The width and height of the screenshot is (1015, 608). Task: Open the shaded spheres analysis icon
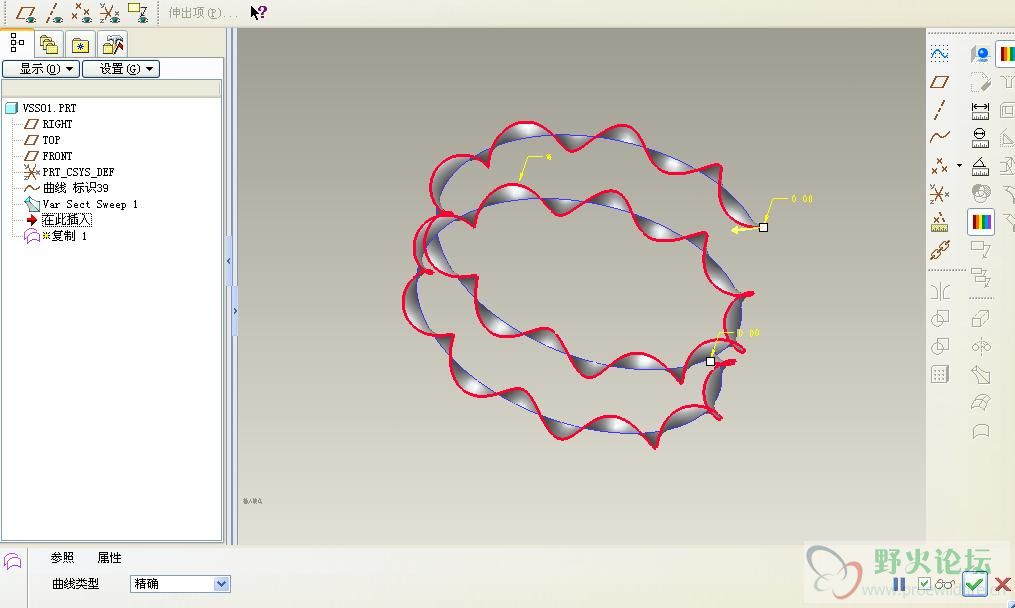click(981, 193)
